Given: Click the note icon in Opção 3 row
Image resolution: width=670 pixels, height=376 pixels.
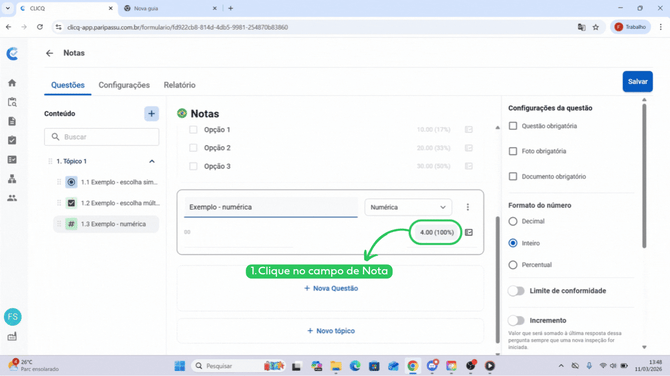Looking at the screenshot, I should [469, 166].
